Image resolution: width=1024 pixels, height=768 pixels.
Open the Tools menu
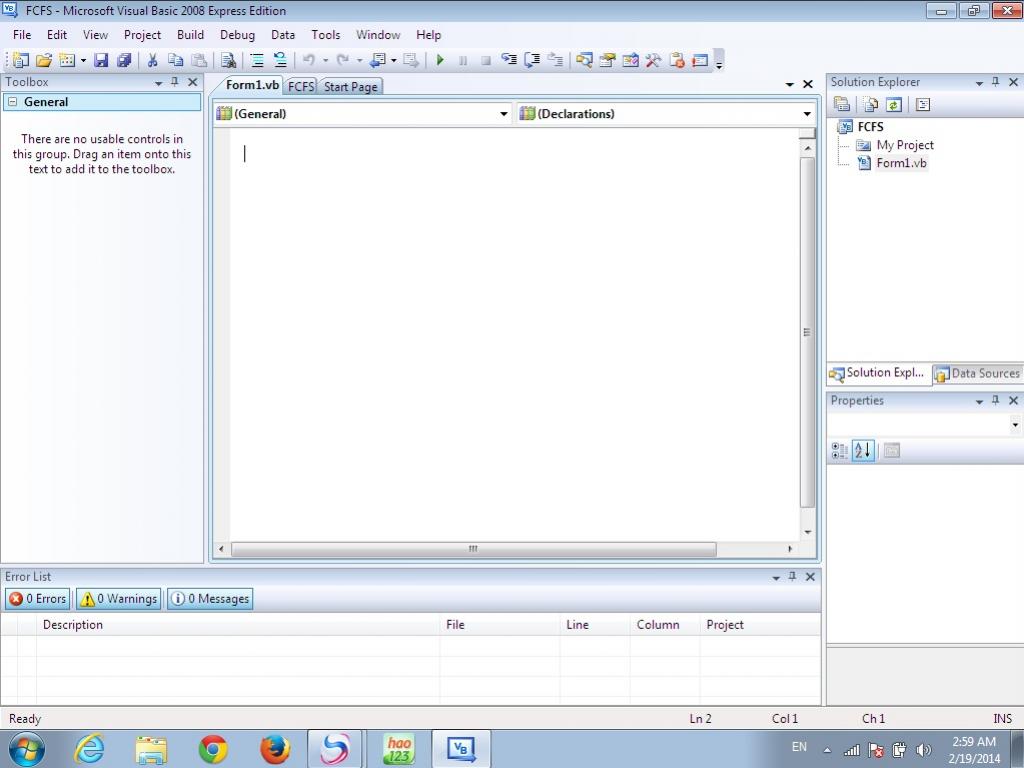point(325,35)
